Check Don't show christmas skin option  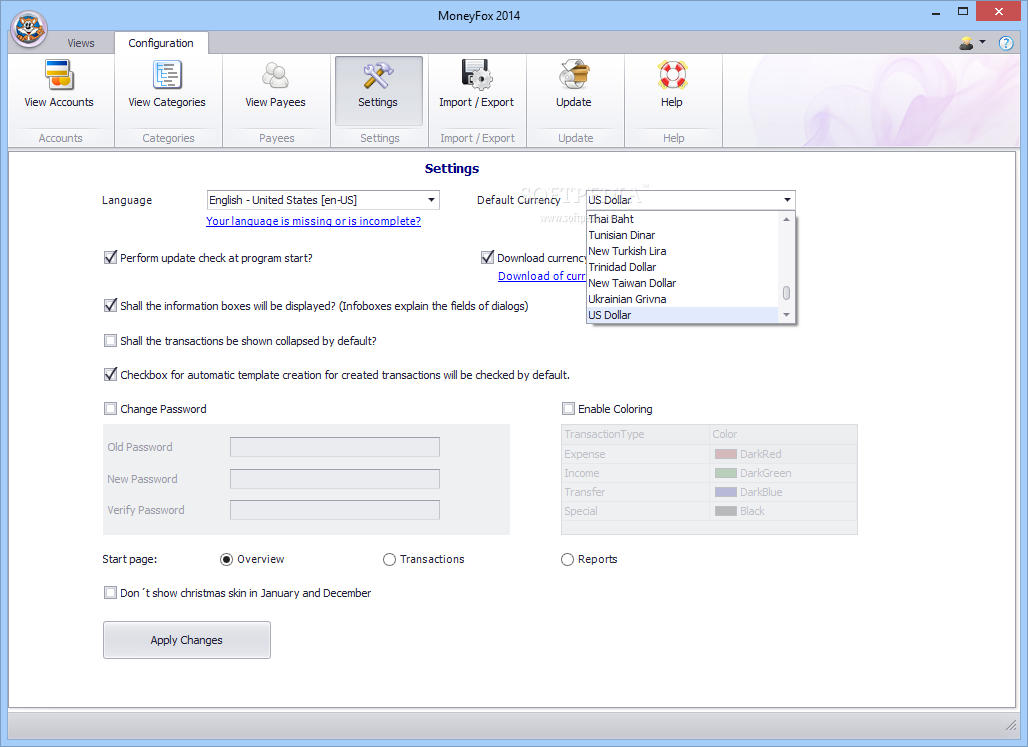pyautogui.click(x=111, y=593)
